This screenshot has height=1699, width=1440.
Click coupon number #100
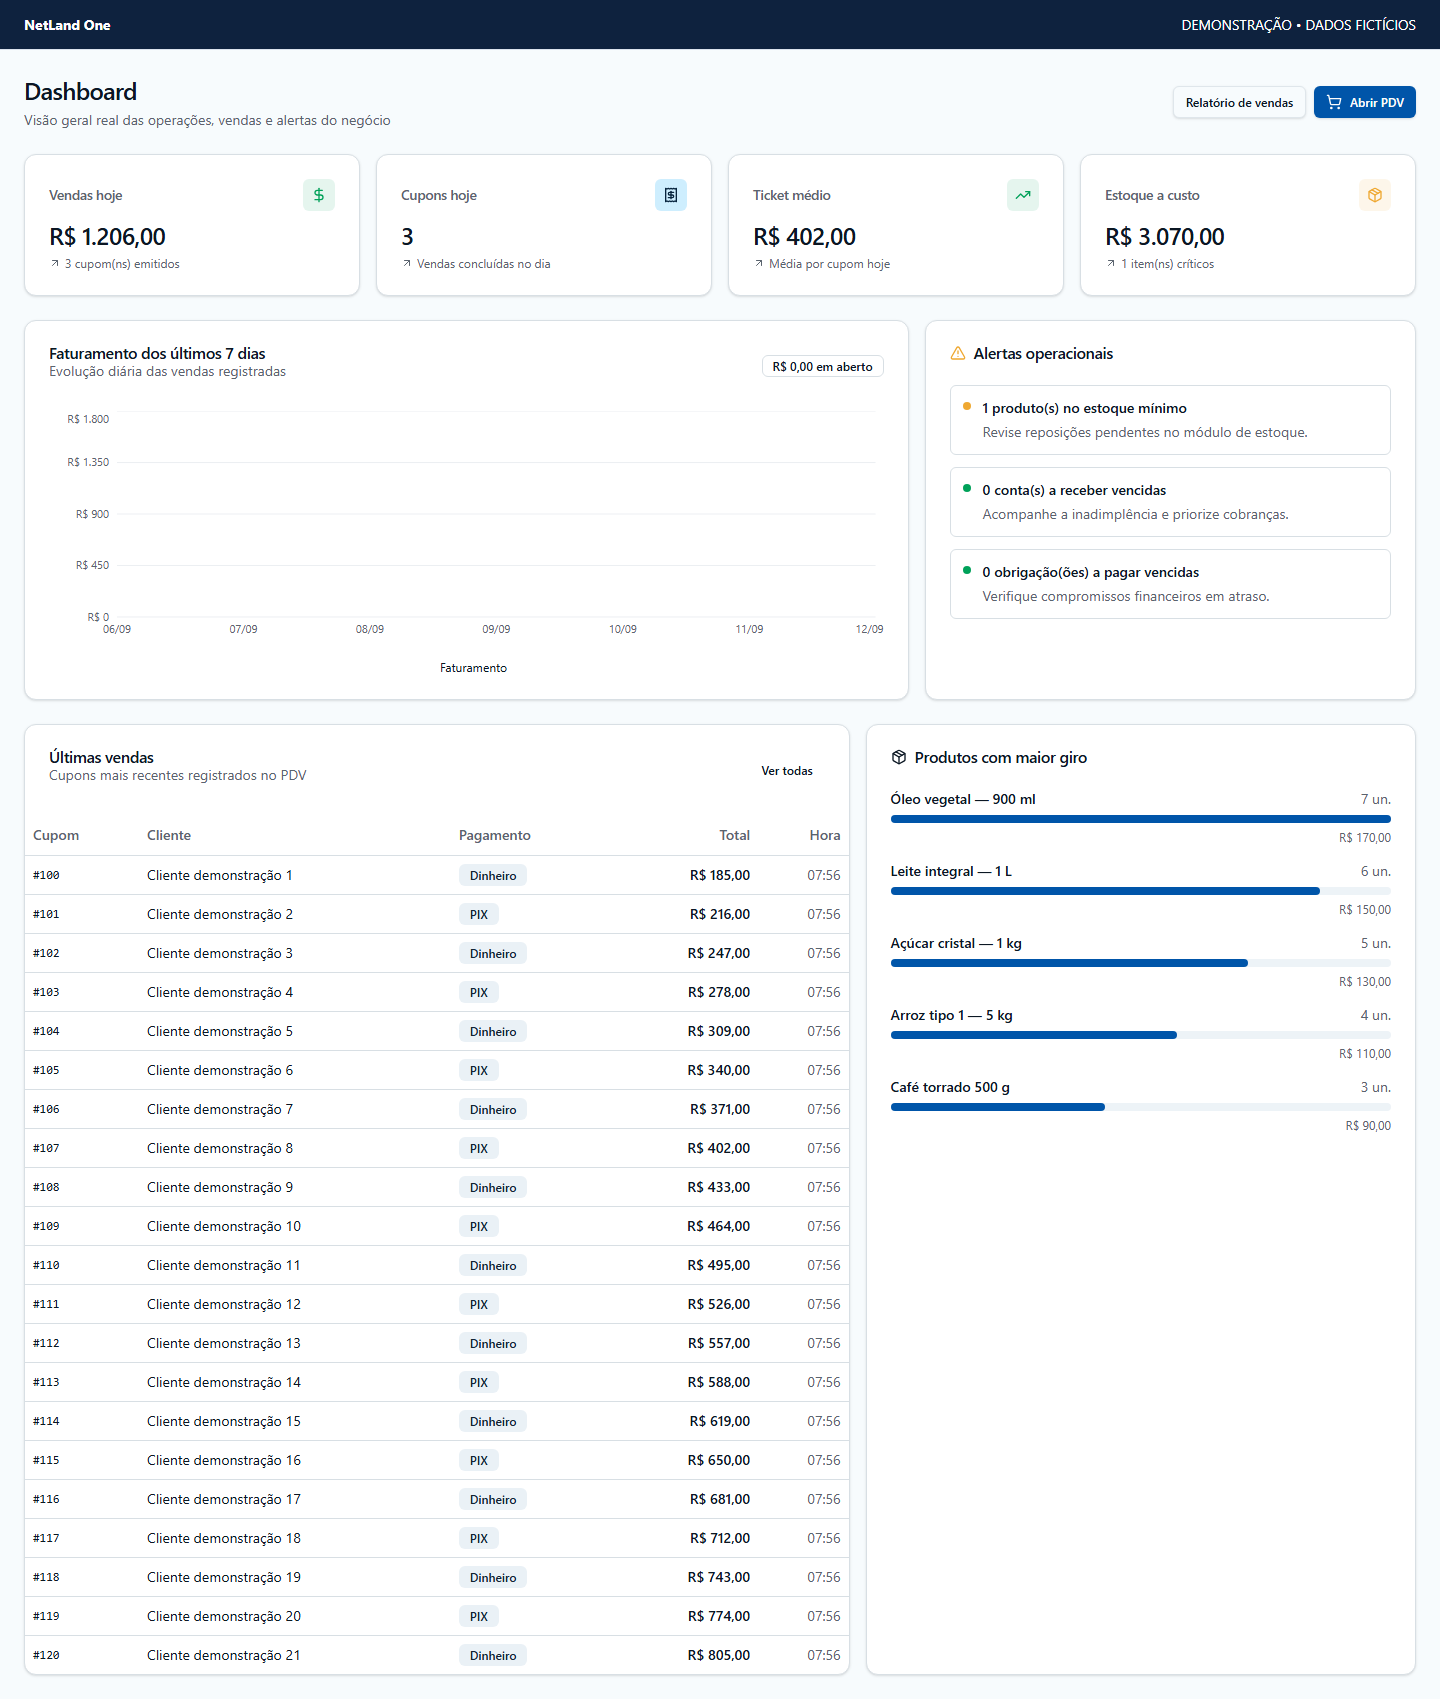pos(46,875)
